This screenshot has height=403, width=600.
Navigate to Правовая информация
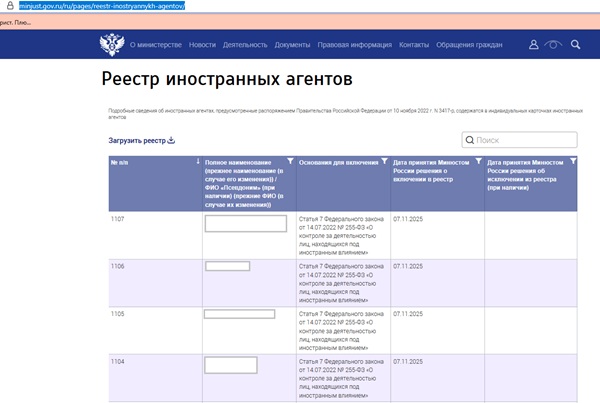tap(354, 45)
